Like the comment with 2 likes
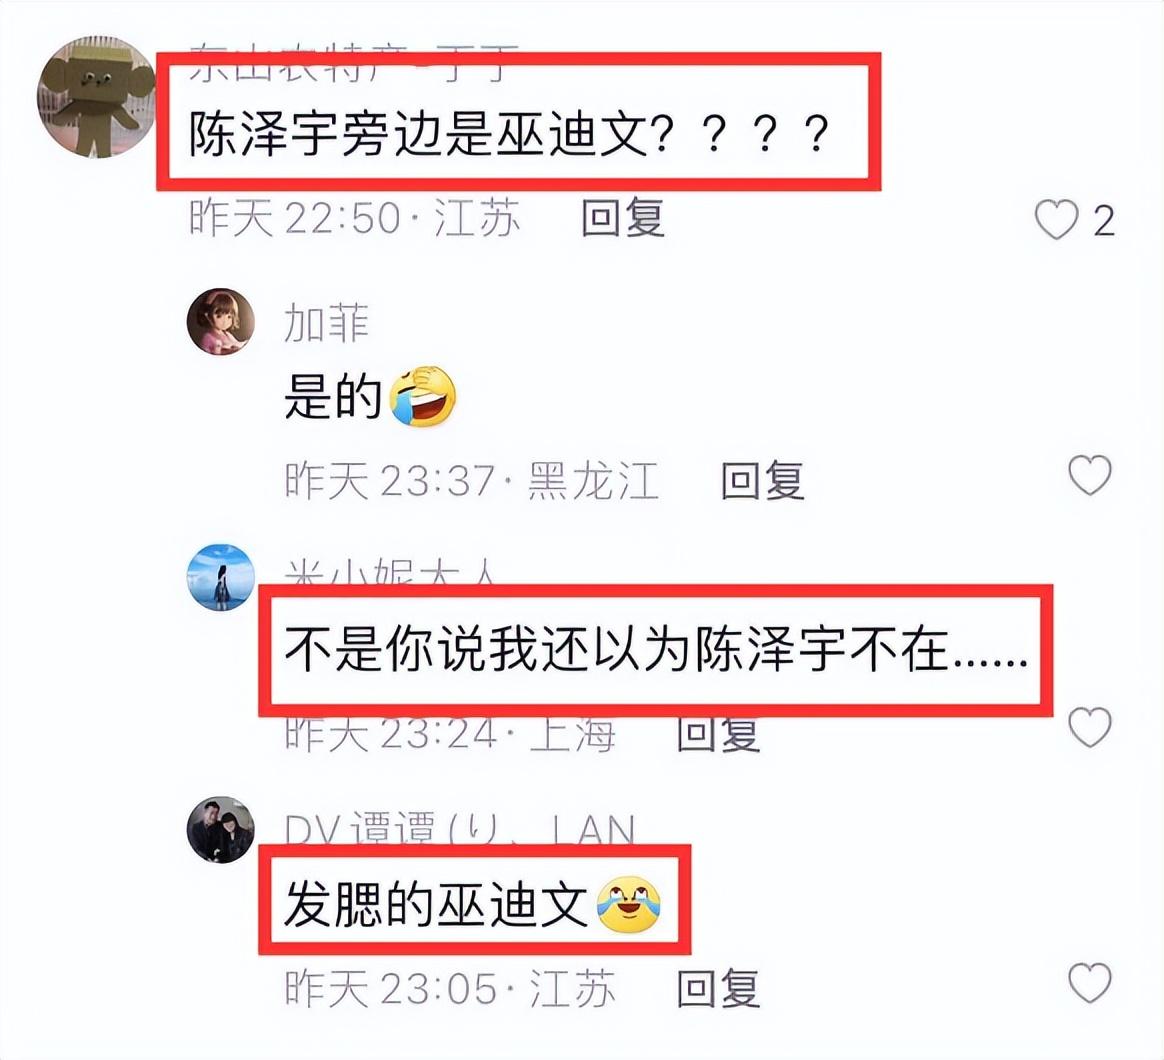1164x1060 pixels. coord(1056,220)
